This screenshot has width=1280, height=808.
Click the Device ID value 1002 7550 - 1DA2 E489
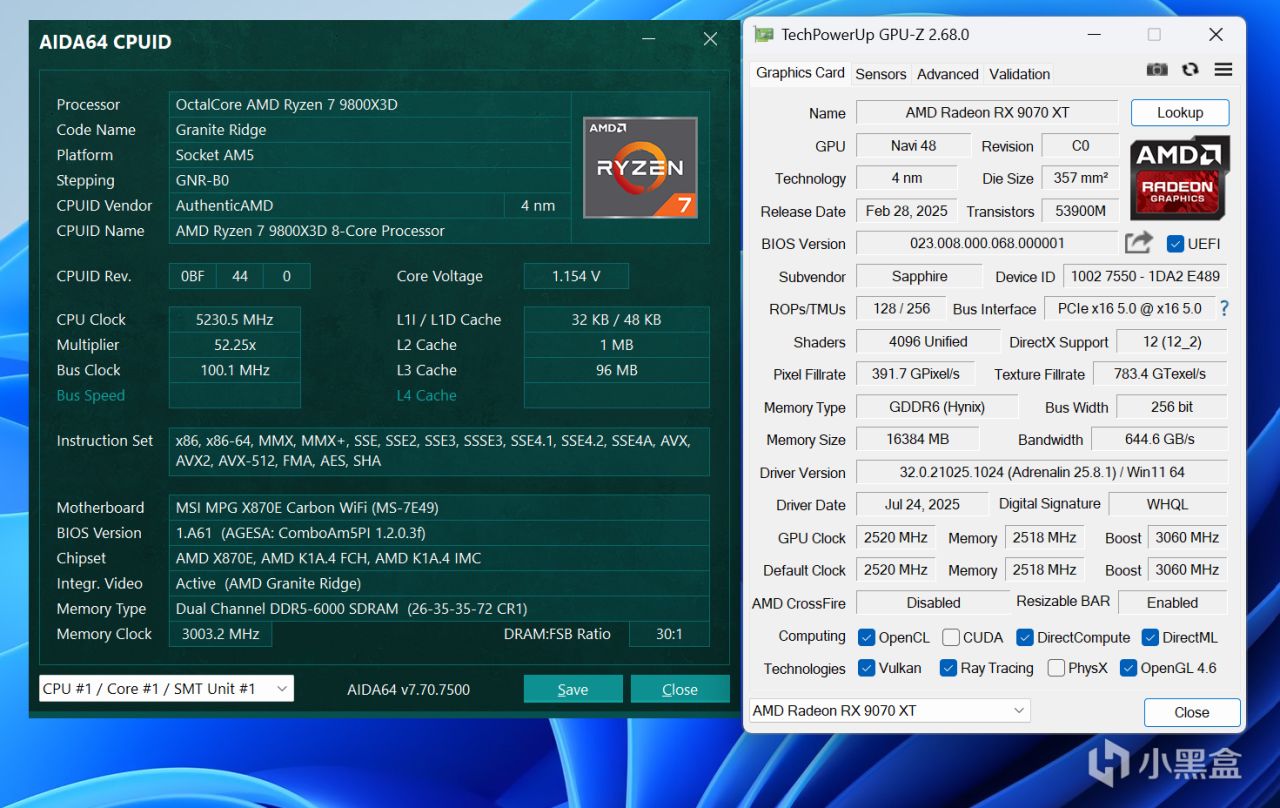coord(1145,277)
